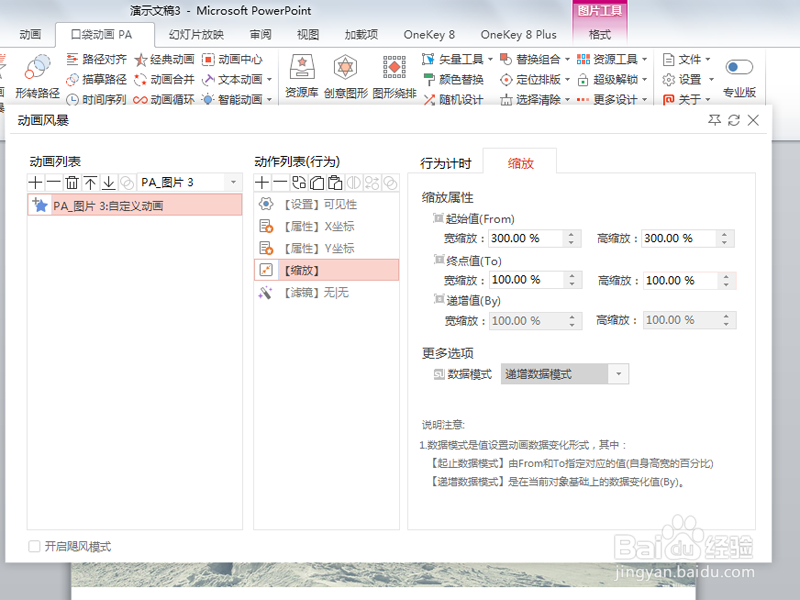800x600 pixels.
Task: Open 动画中心
Action: (232, 59)
